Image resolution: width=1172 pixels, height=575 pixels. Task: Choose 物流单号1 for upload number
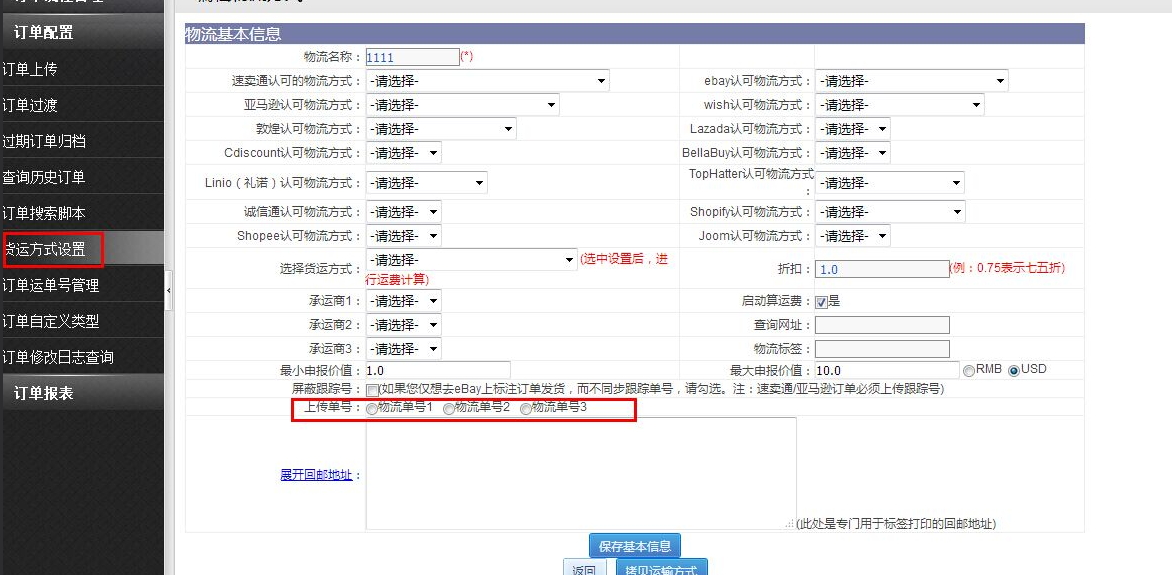pyautogui.click(x=372, y=408)
